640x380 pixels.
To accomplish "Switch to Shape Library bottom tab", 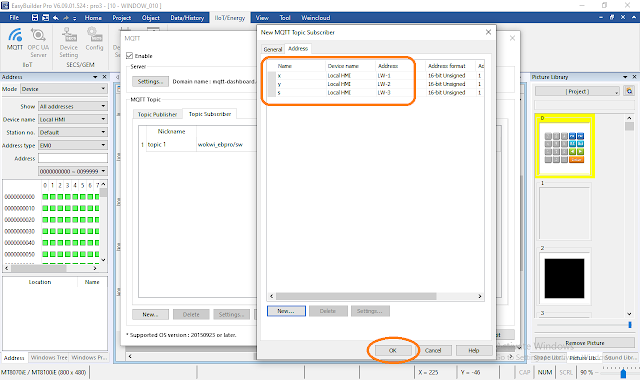I will [549, 358].
